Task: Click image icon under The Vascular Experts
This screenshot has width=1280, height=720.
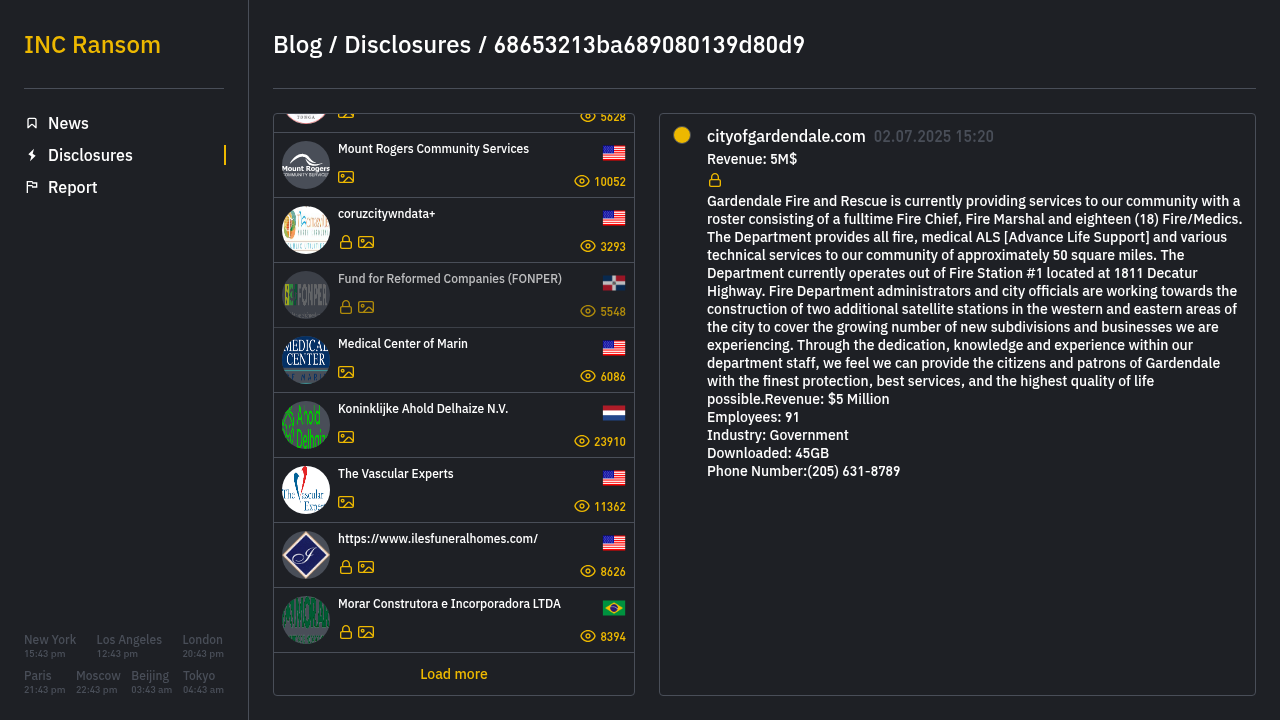Action: pyautogui.click(x=346, y=502)
